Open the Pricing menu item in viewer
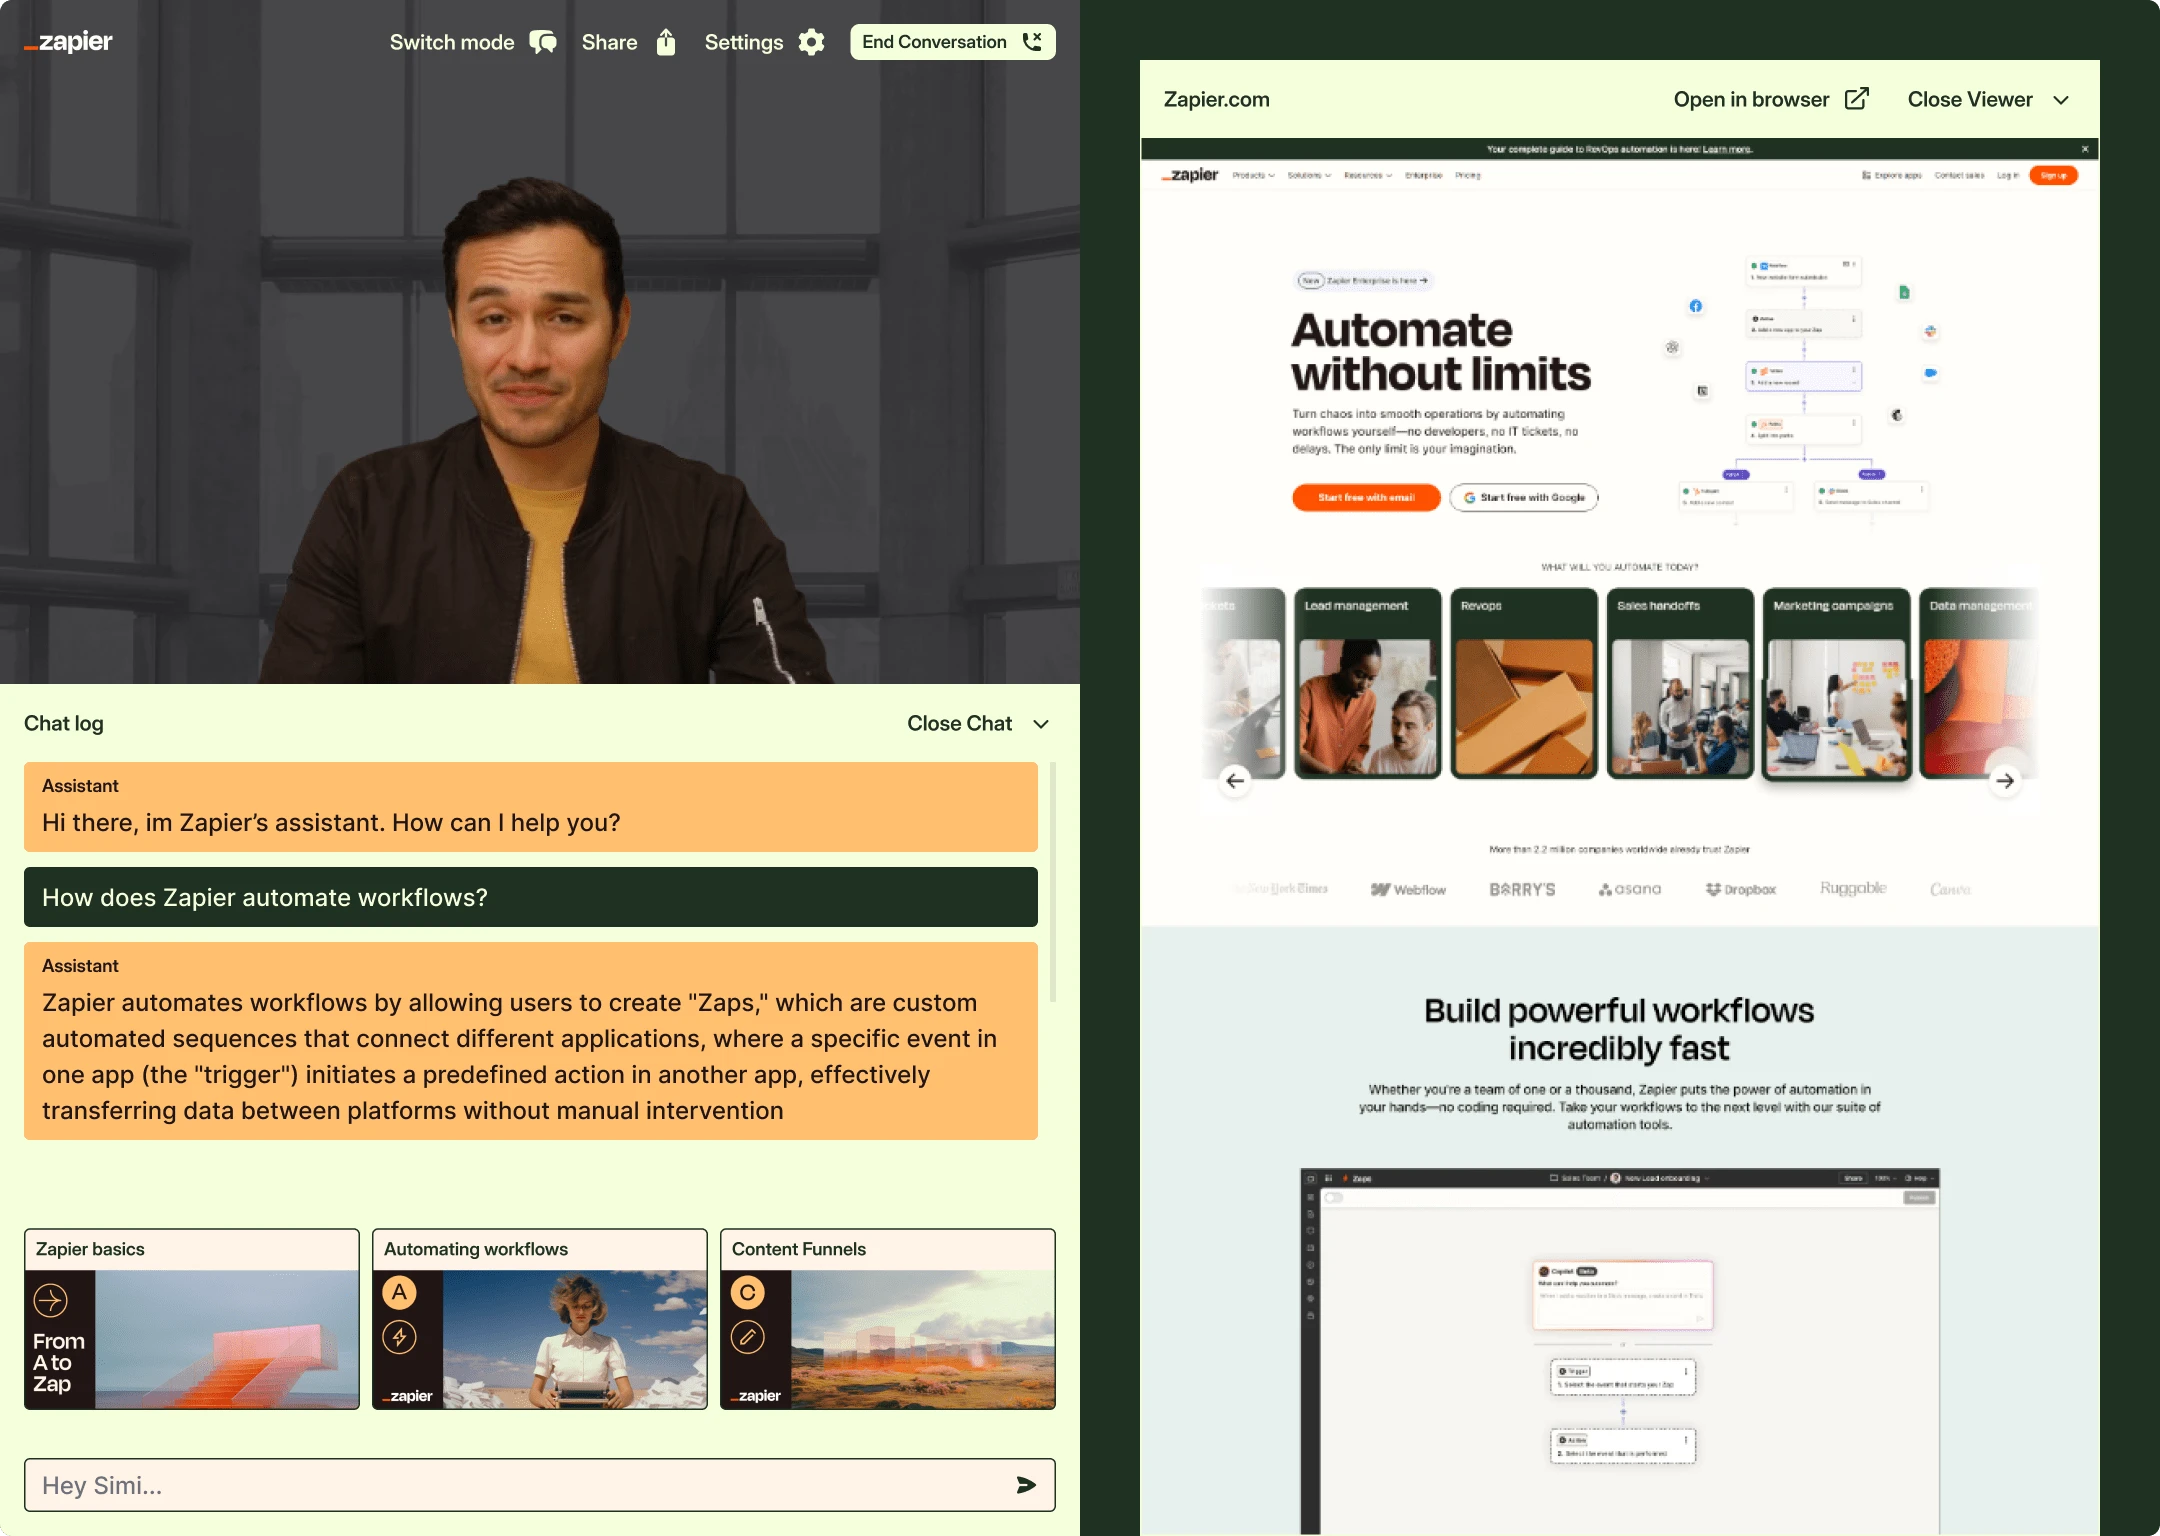The height and width of the screenshot is (1536, 2160). 1467,175
